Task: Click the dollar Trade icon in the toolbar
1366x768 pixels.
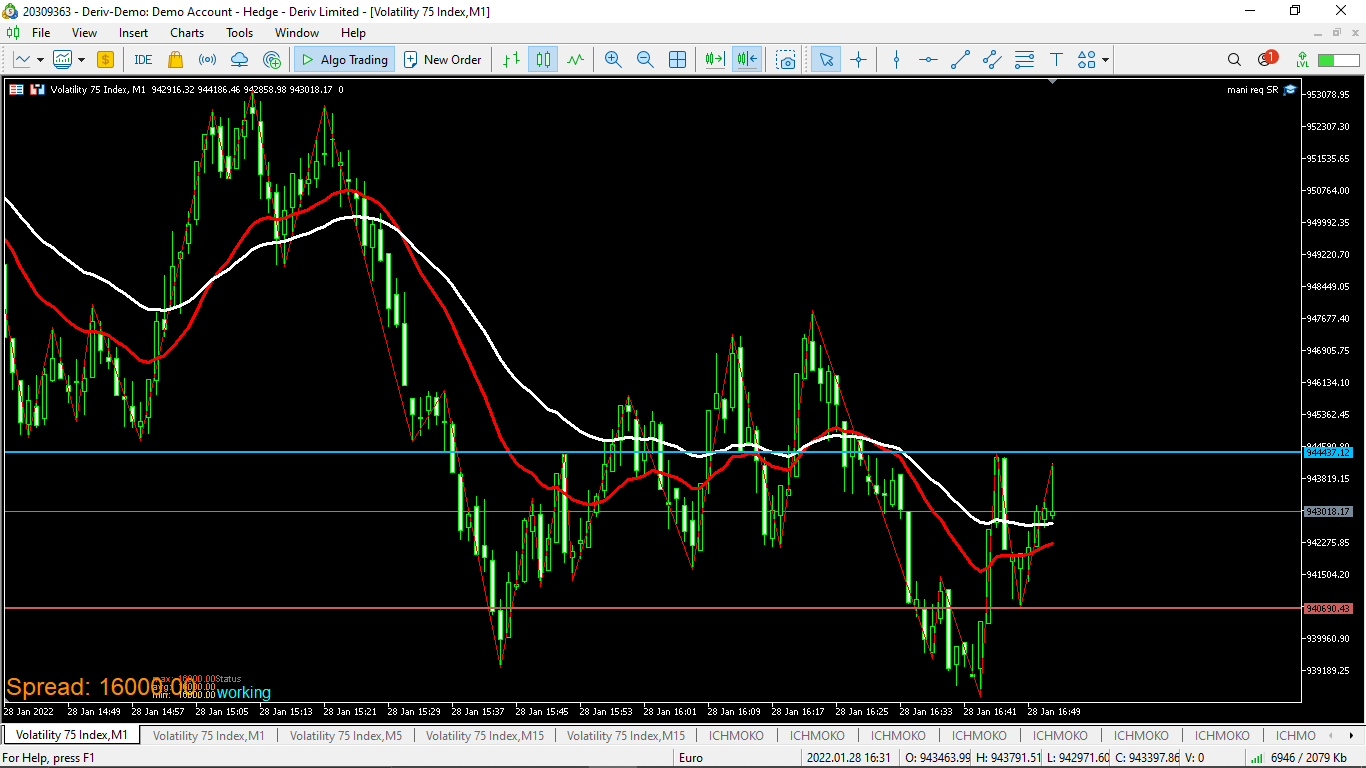Action: point(105,60)
